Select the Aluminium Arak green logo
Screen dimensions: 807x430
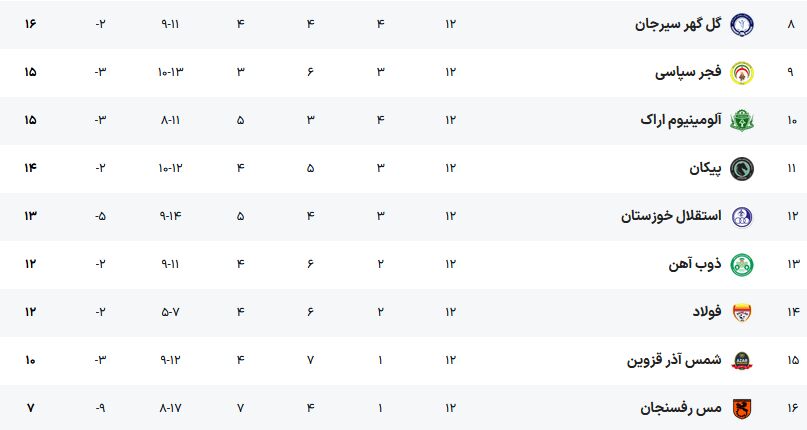(741, 120)
